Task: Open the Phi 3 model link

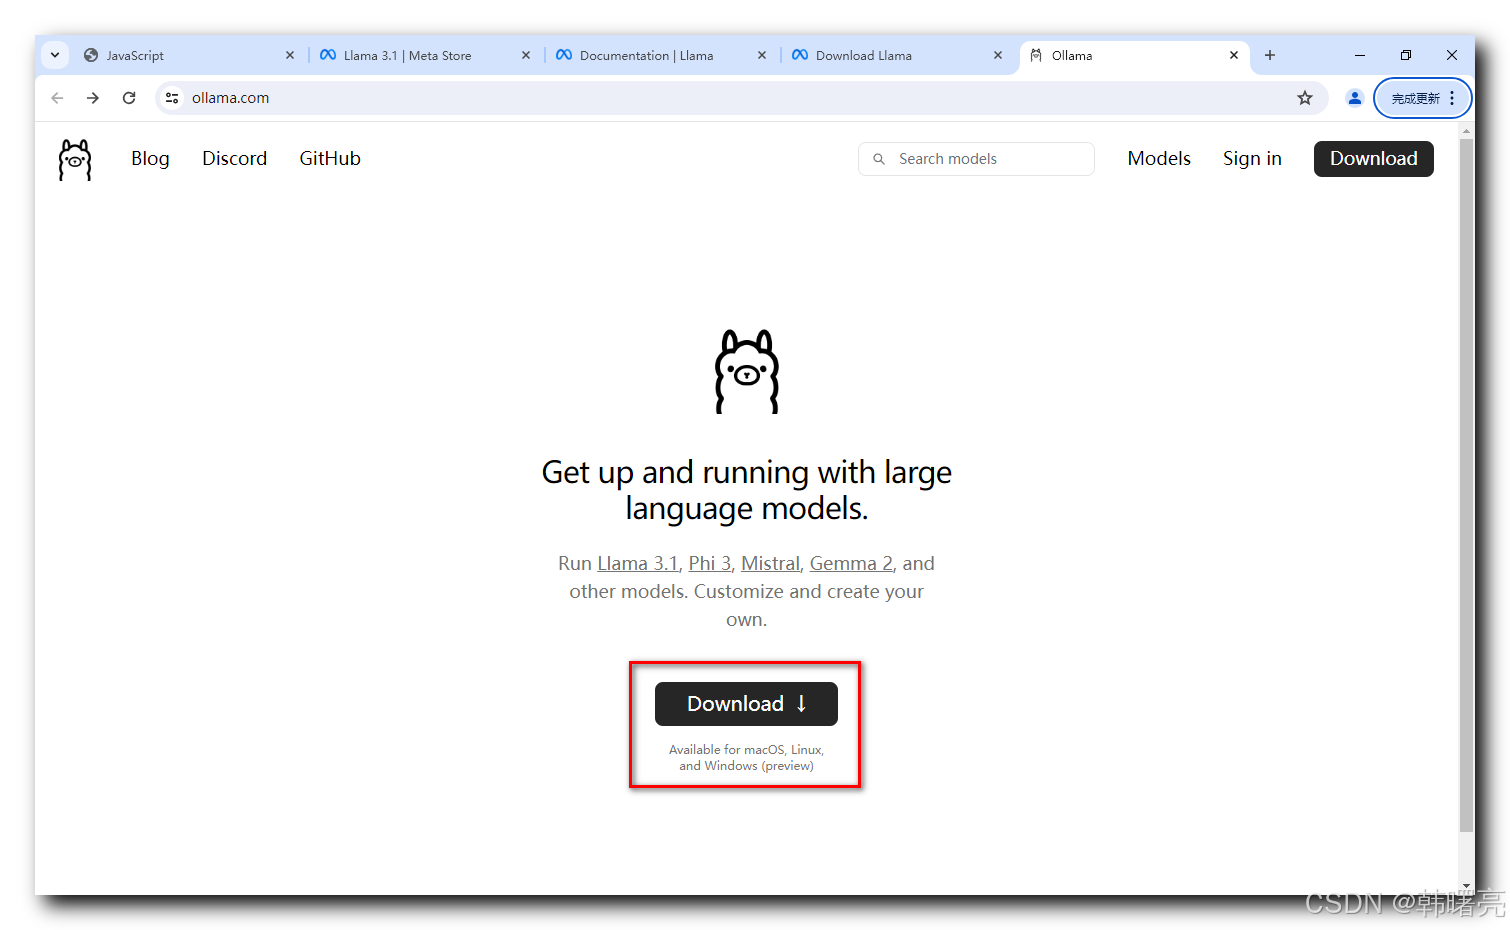Action: point(710,563)
